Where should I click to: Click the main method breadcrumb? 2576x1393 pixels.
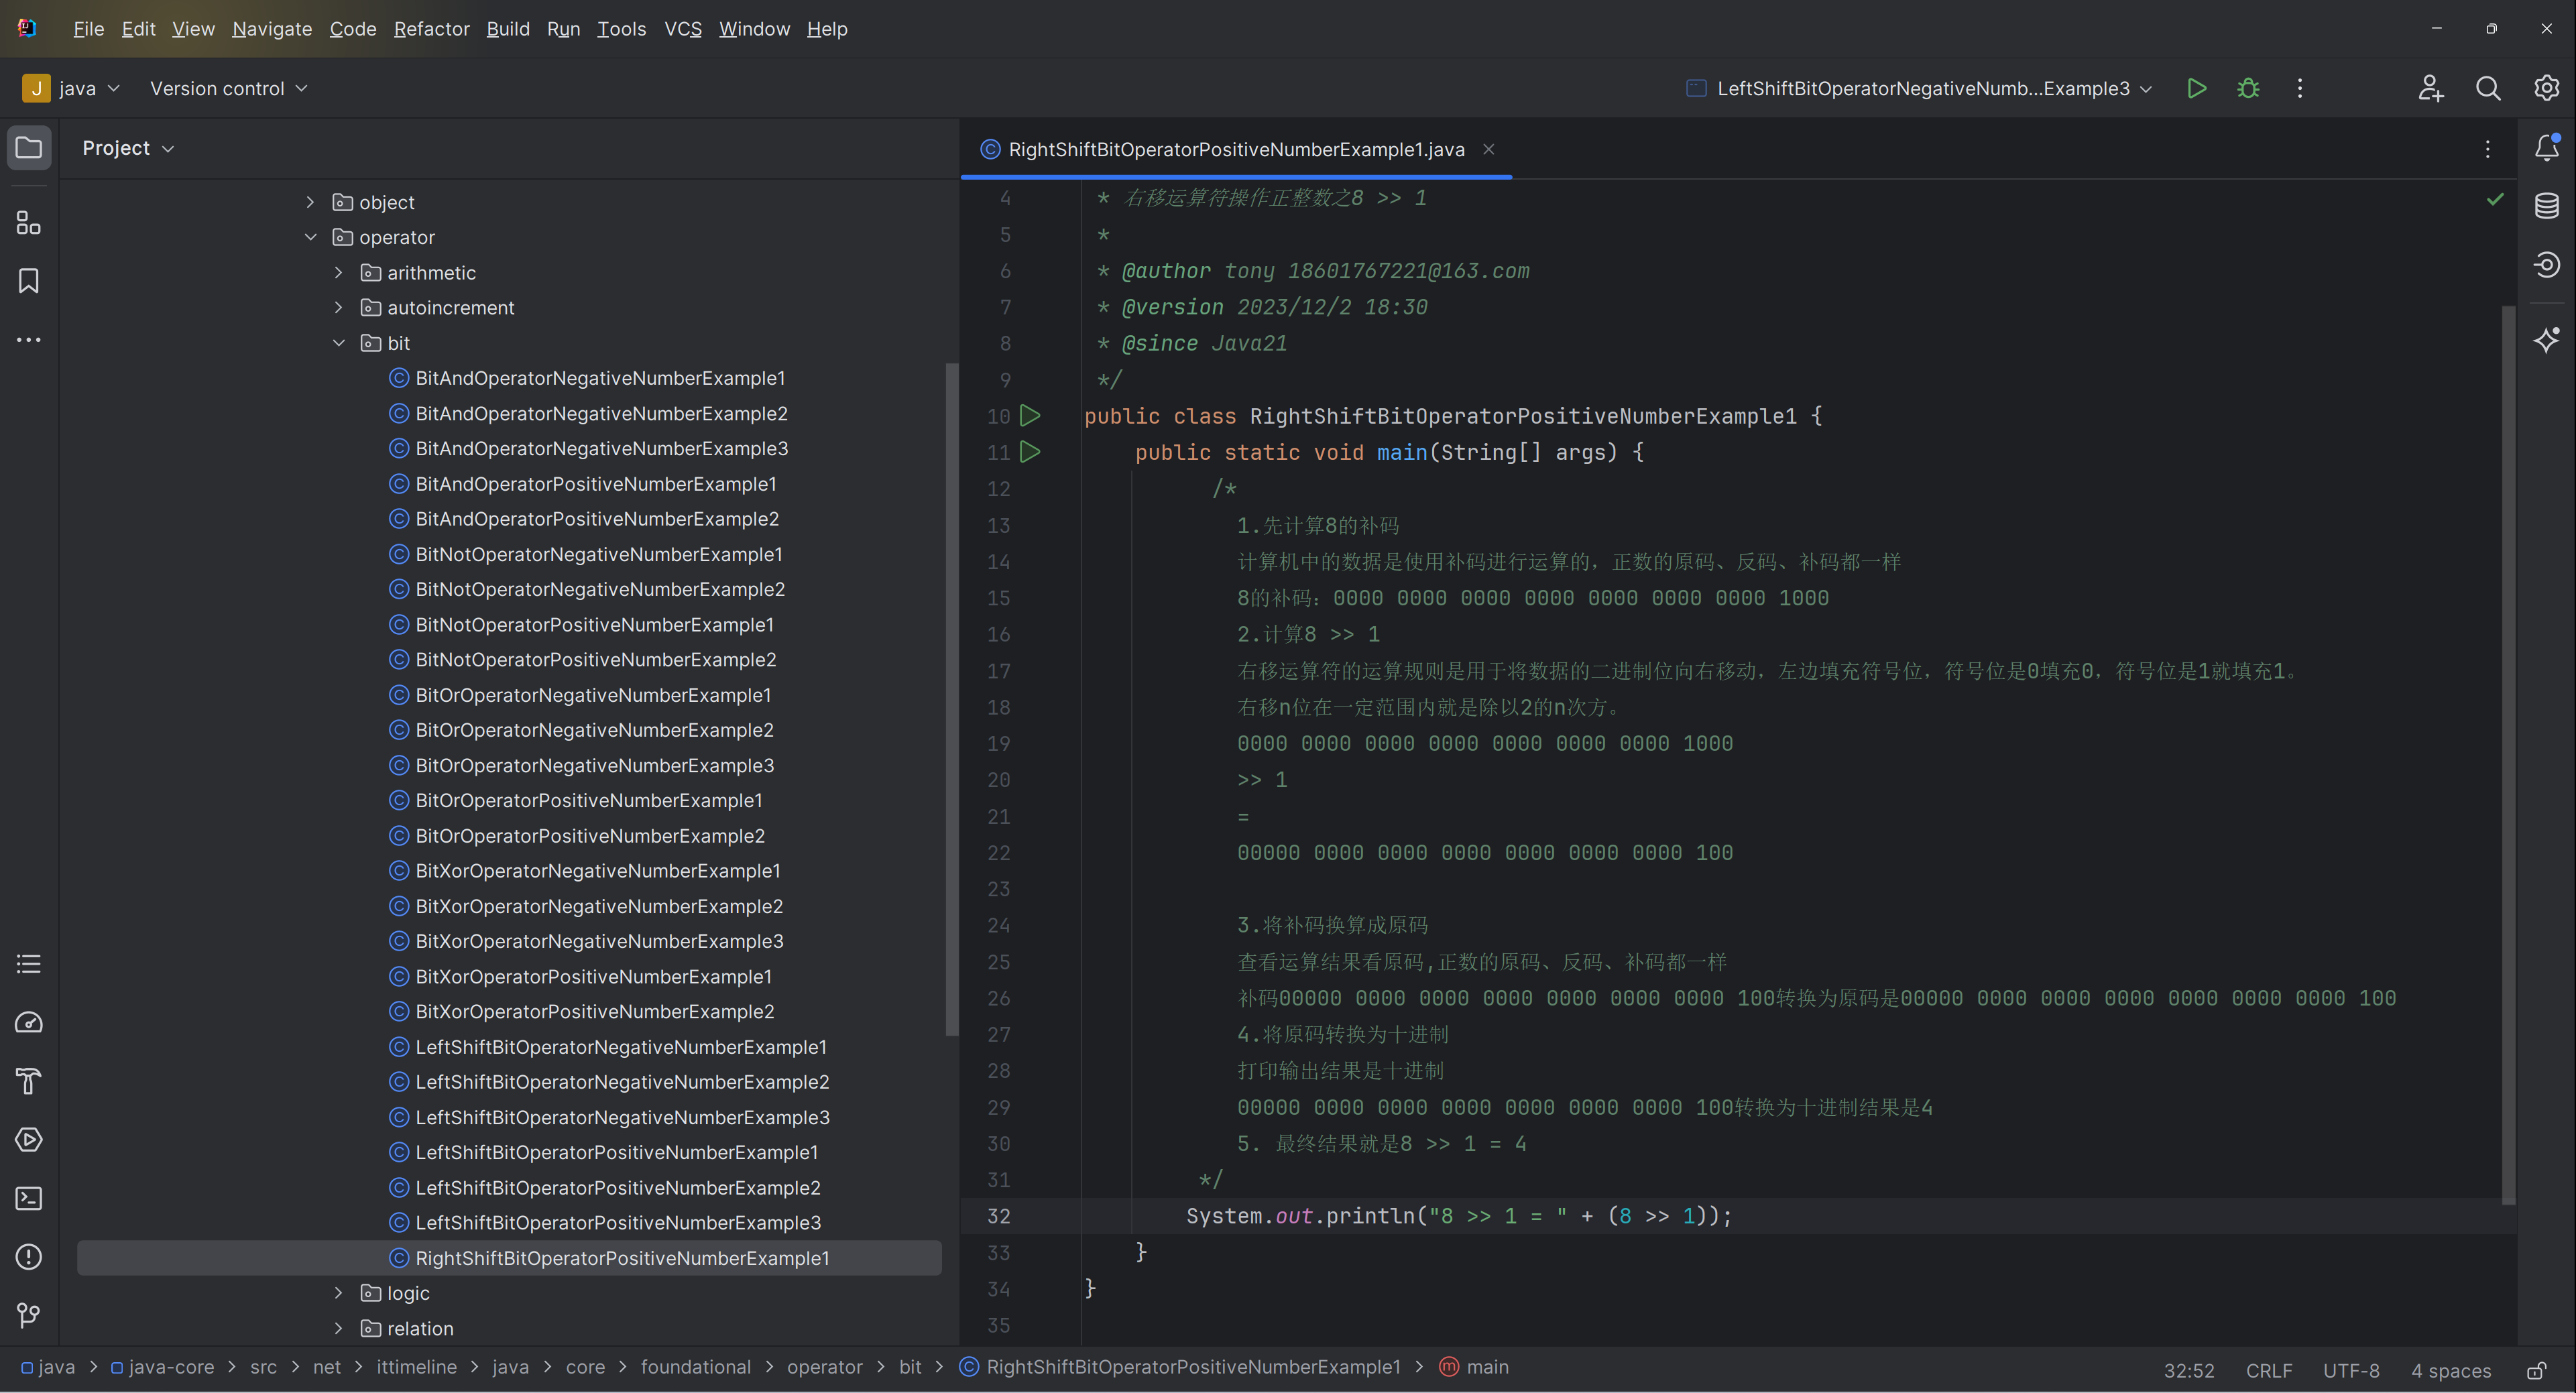(x=1475, y=1367)
